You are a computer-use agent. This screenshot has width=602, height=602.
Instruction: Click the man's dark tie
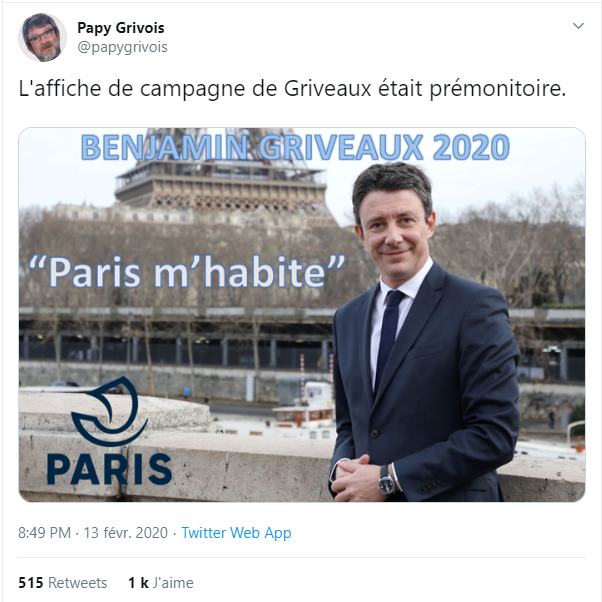389,338
